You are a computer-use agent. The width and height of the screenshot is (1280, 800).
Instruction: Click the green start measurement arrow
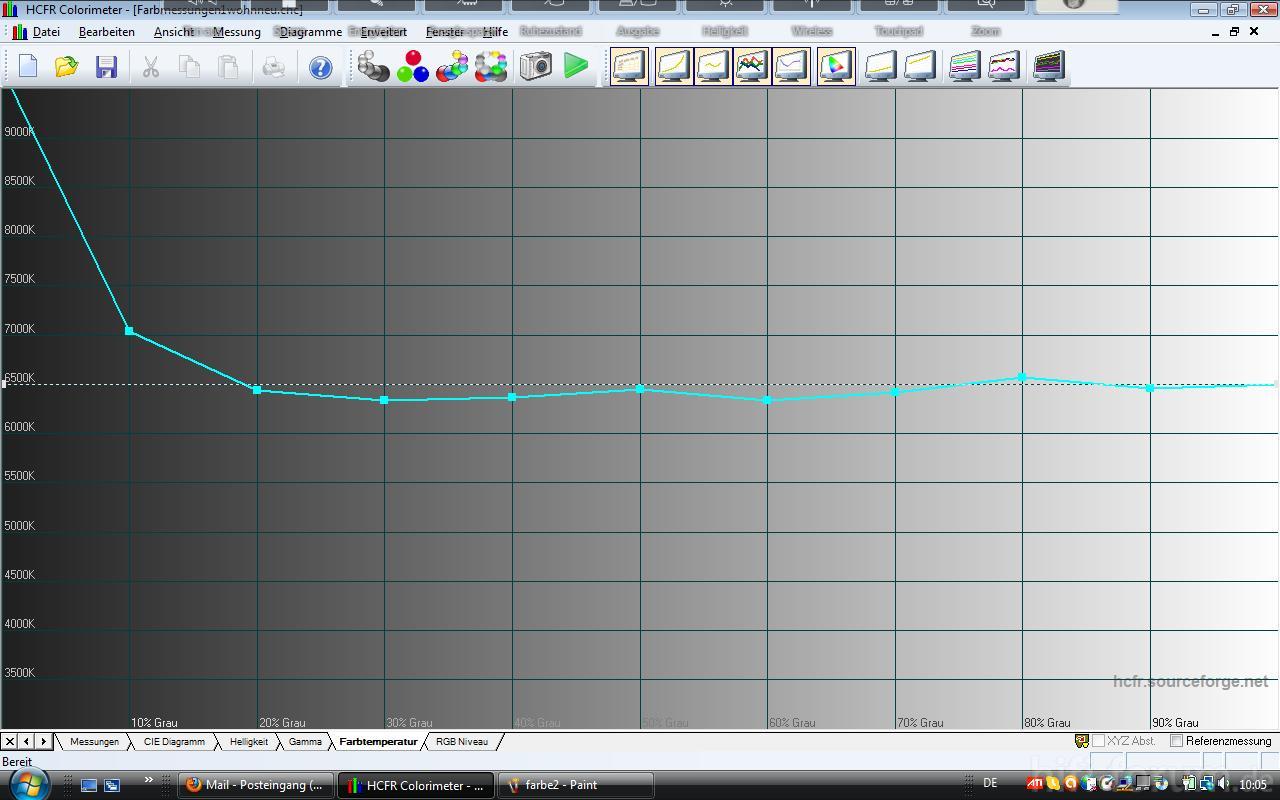pyautogui.click(x=576, y=67)
